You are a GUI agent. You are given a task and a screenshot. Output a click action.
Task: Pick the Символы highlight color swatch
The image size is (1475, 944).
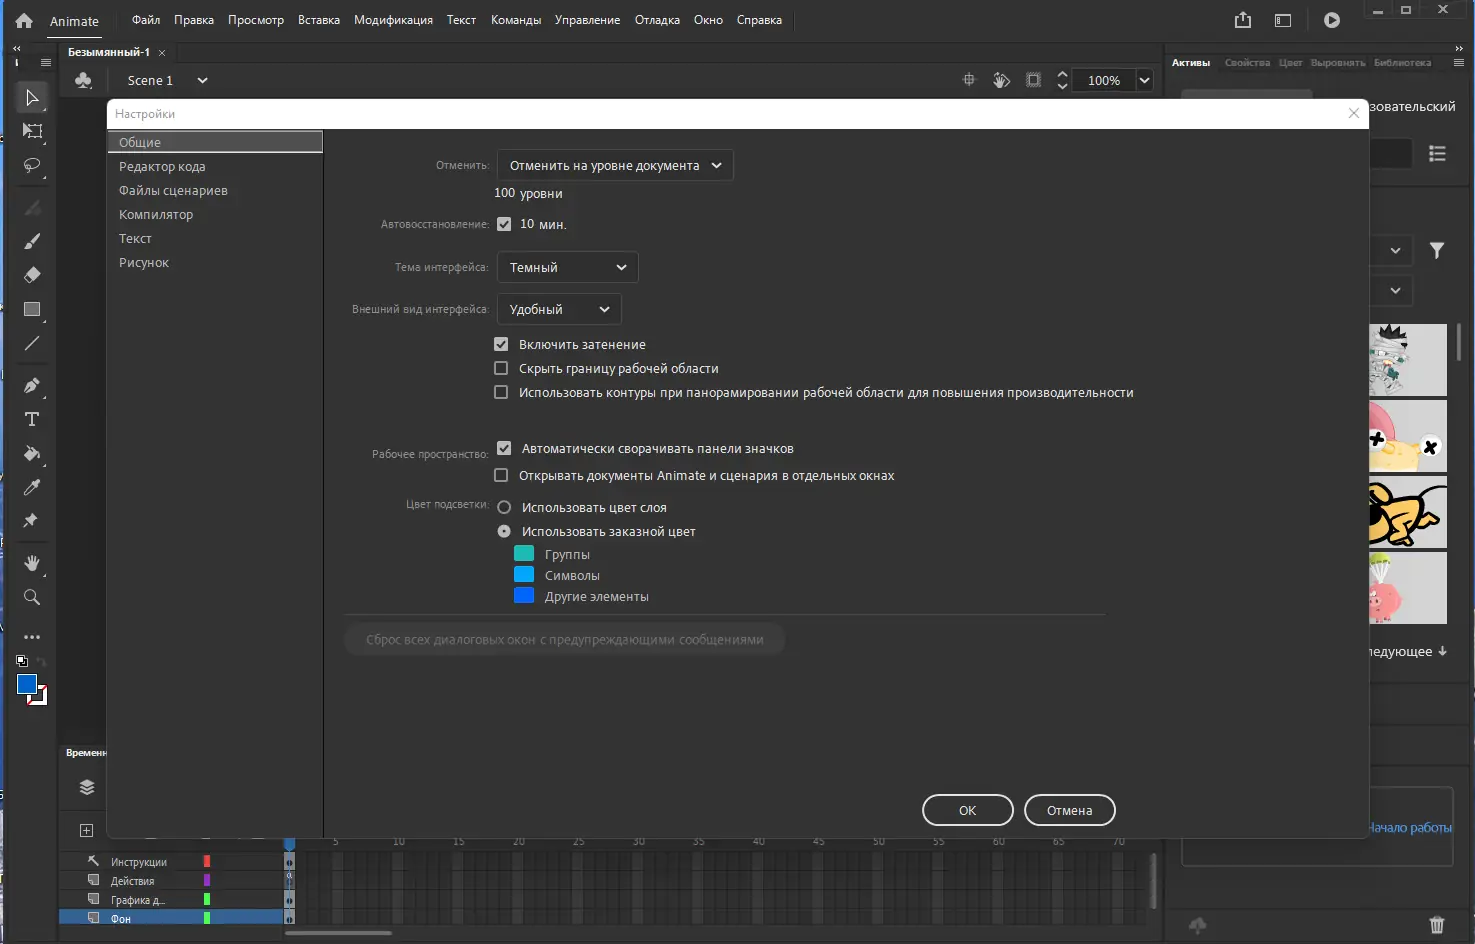point(524,574)
